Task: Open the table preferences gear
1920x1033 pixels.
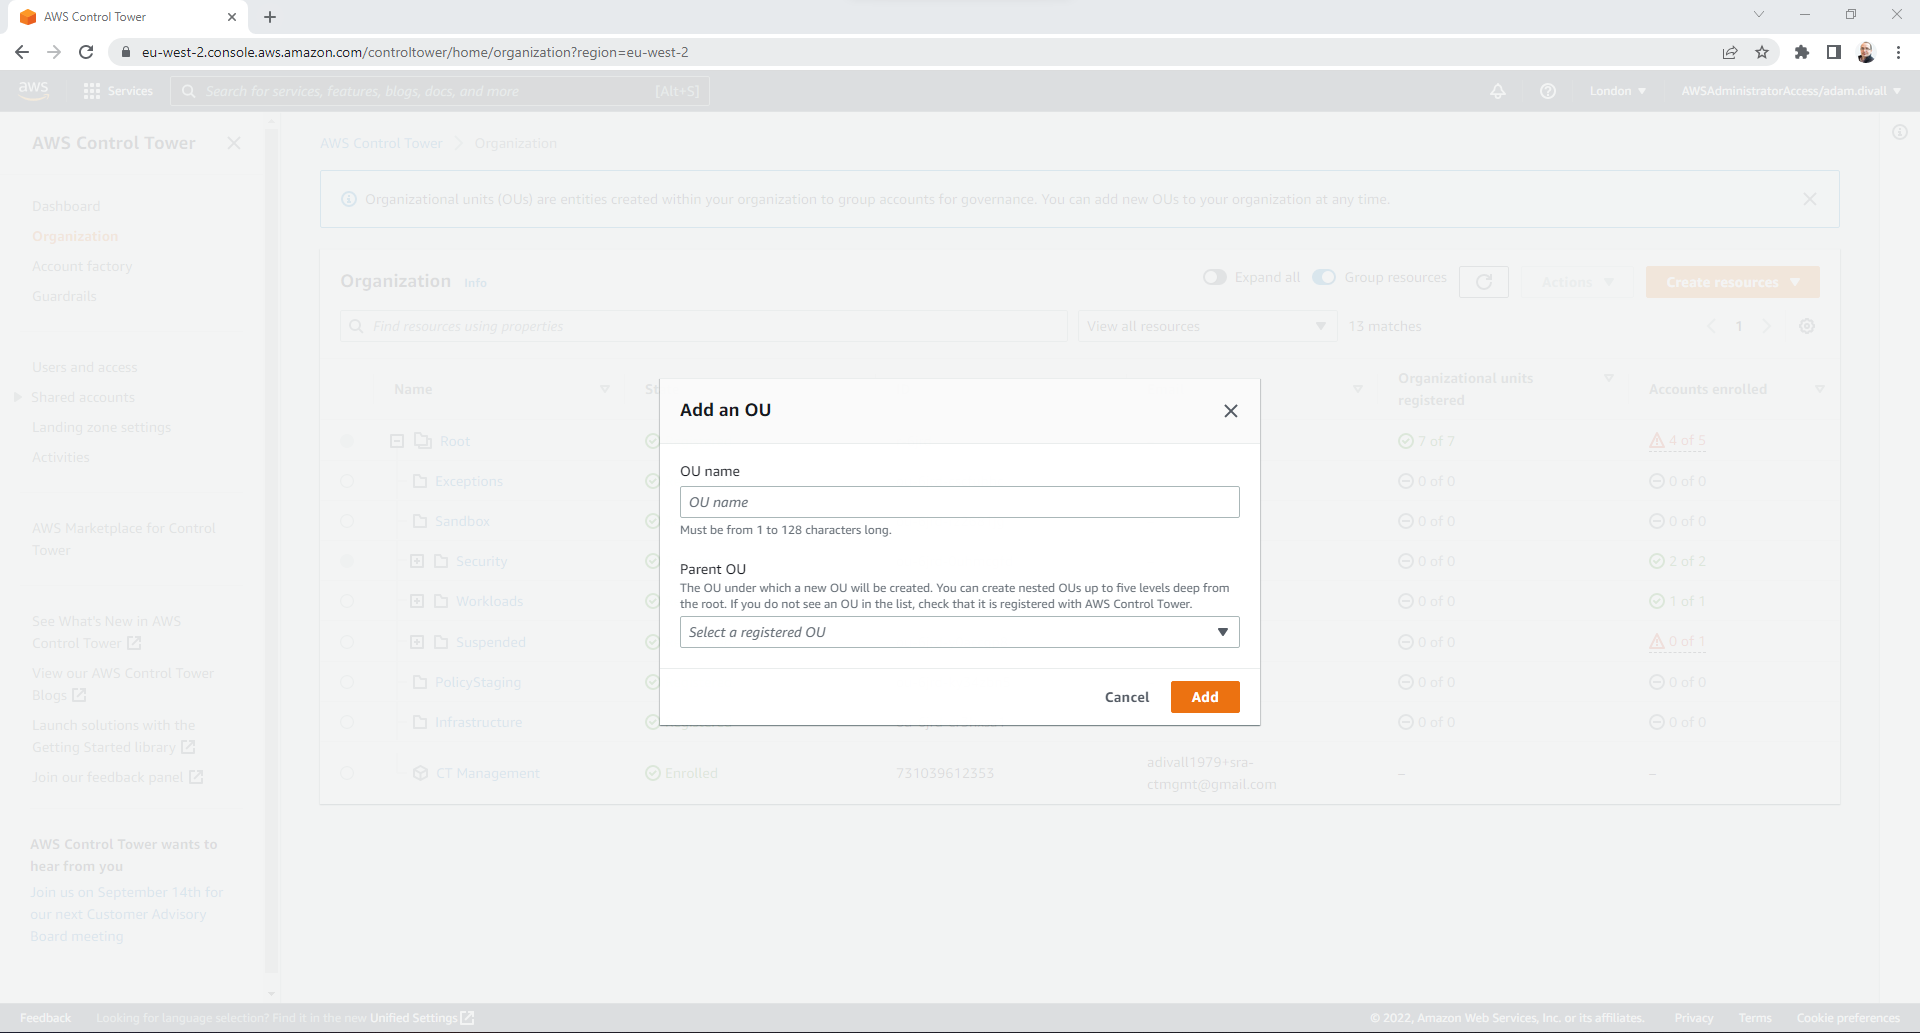Action: 1807,326
